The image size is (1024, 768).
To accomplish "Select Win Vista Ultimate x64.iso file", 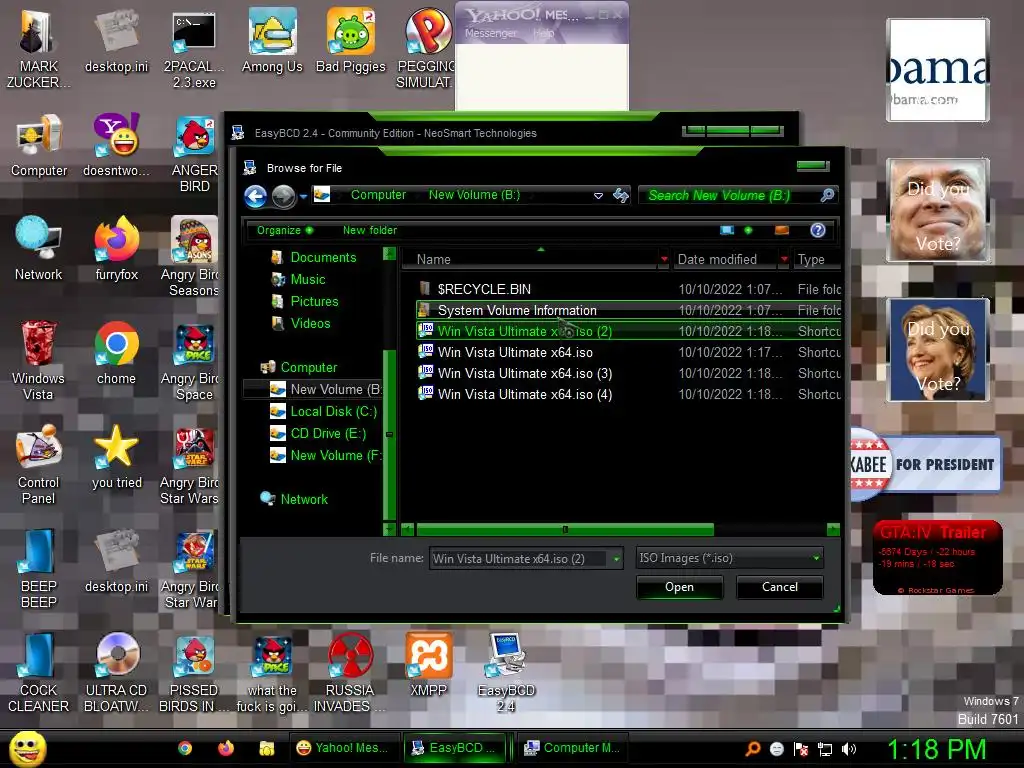I will point(628,353).
